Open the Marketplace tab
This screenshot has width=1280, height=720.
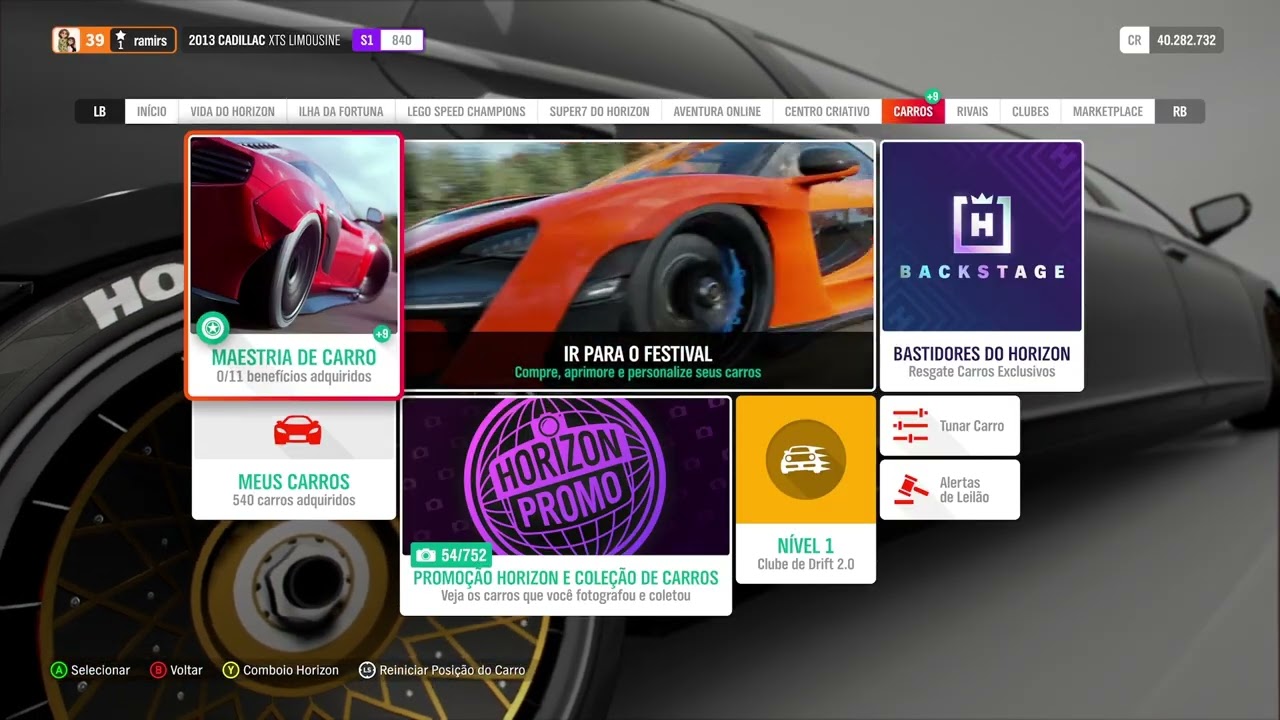point(1107,111)
